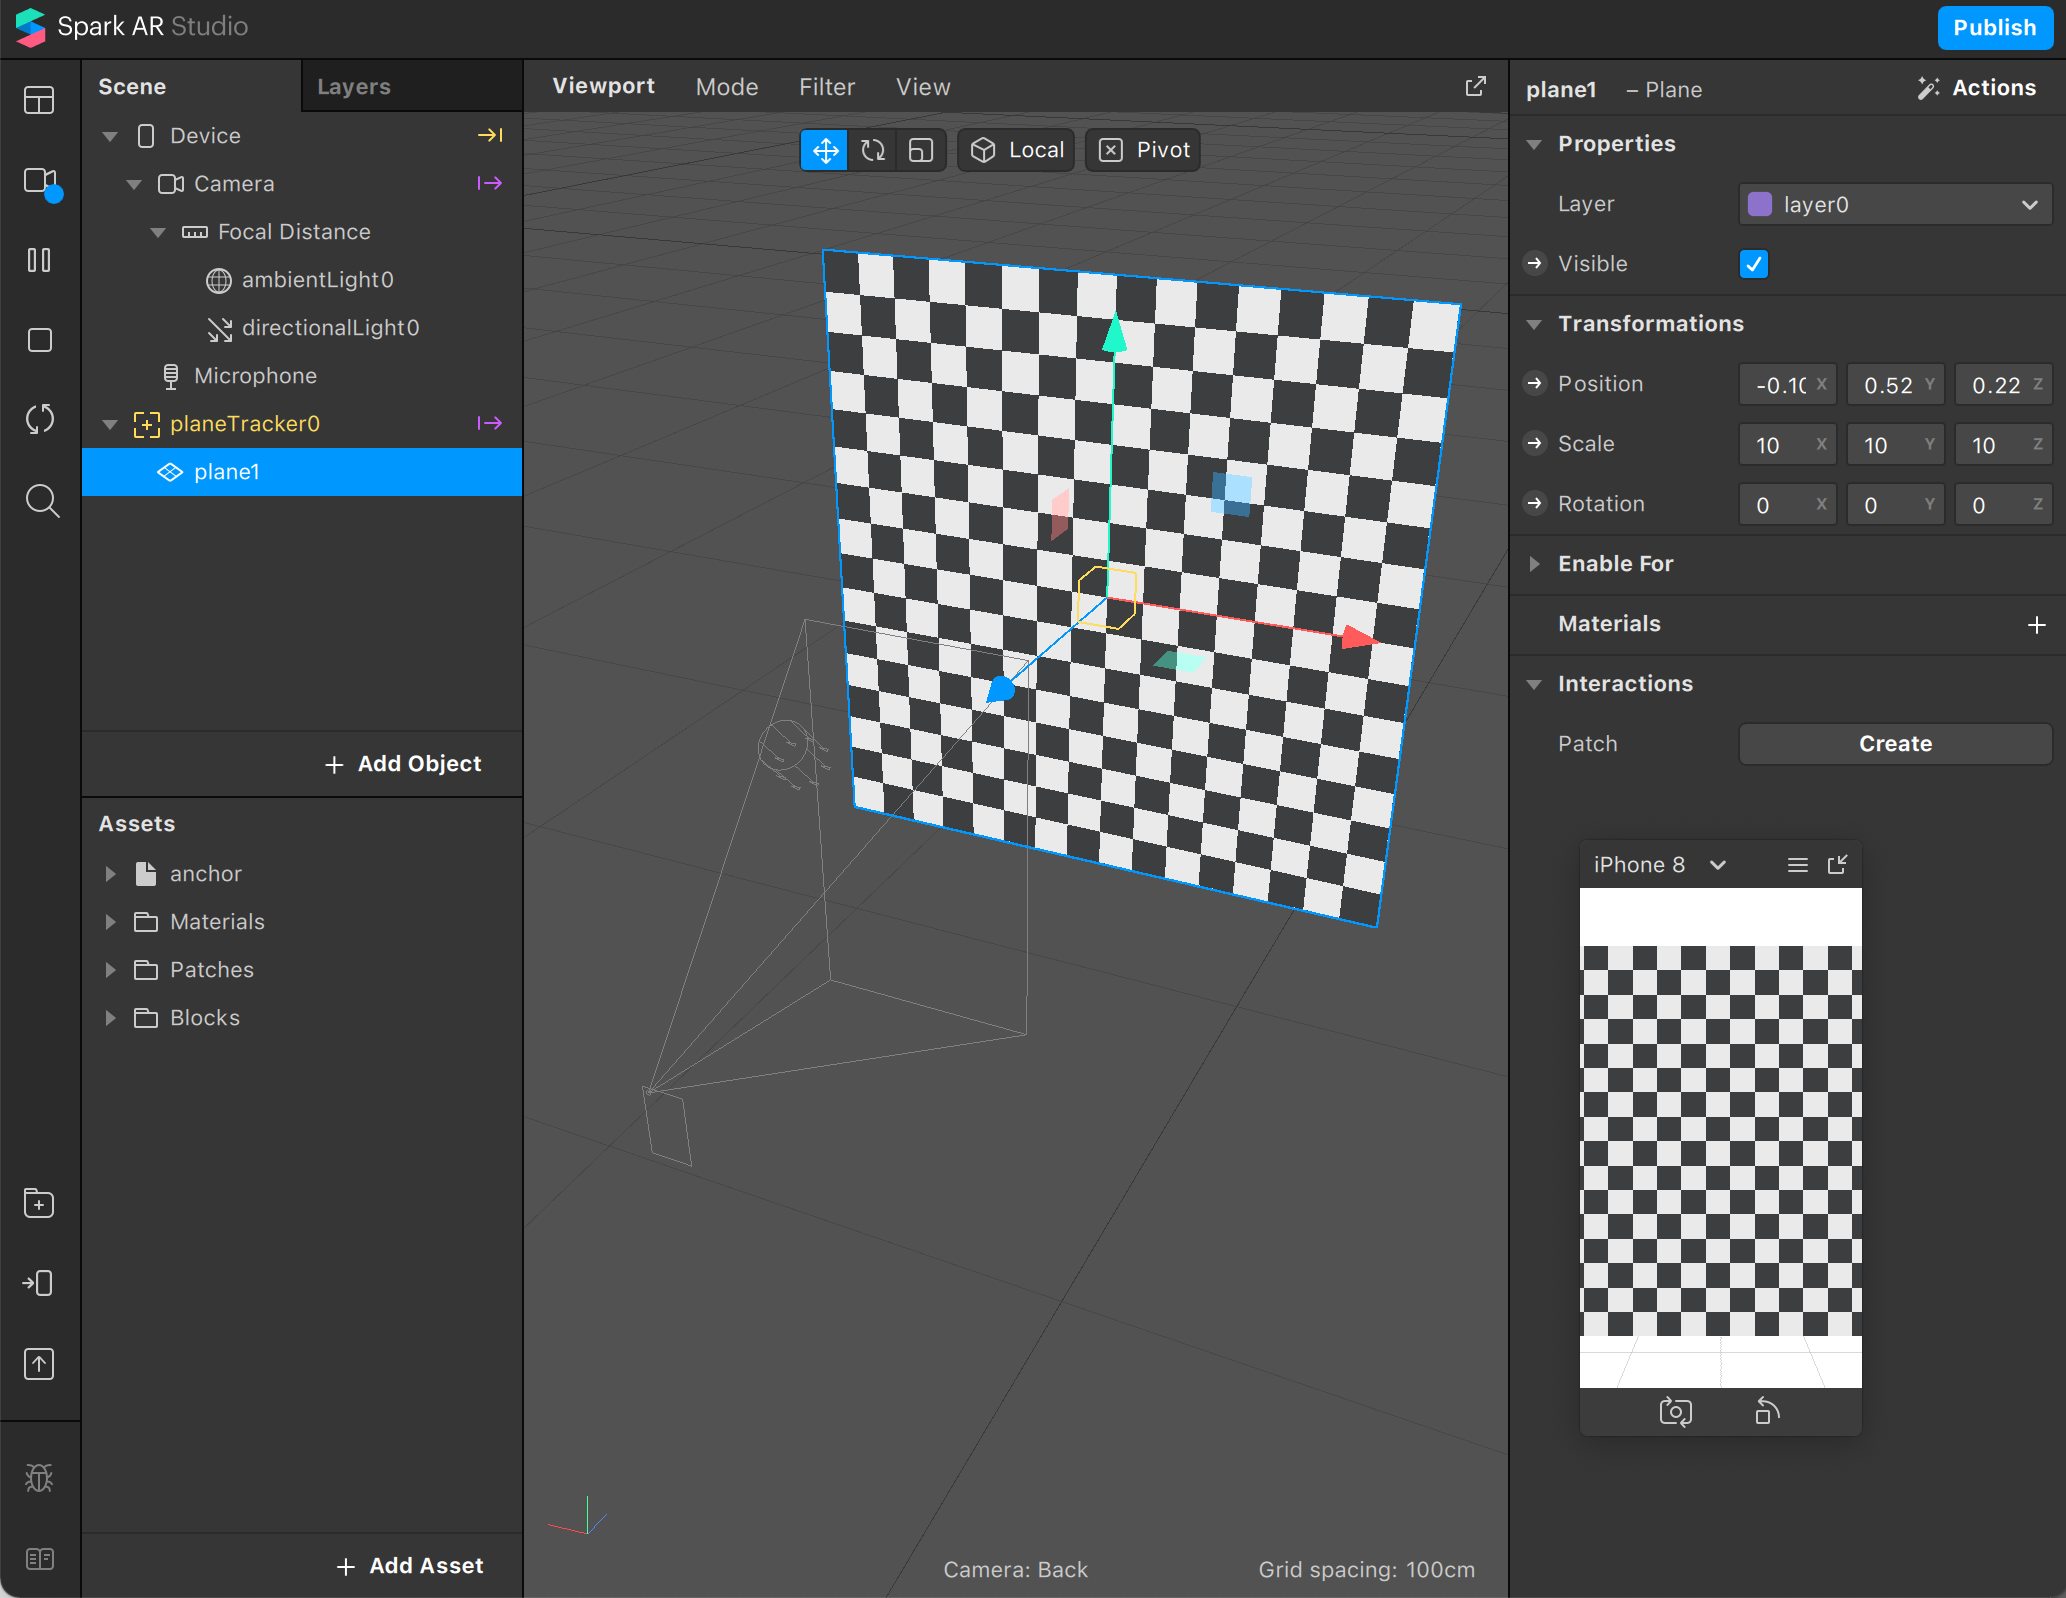Toggle Local coordinate space button
The width and height of the screenshot is (2066, 1598).
tap(1017, 150)
